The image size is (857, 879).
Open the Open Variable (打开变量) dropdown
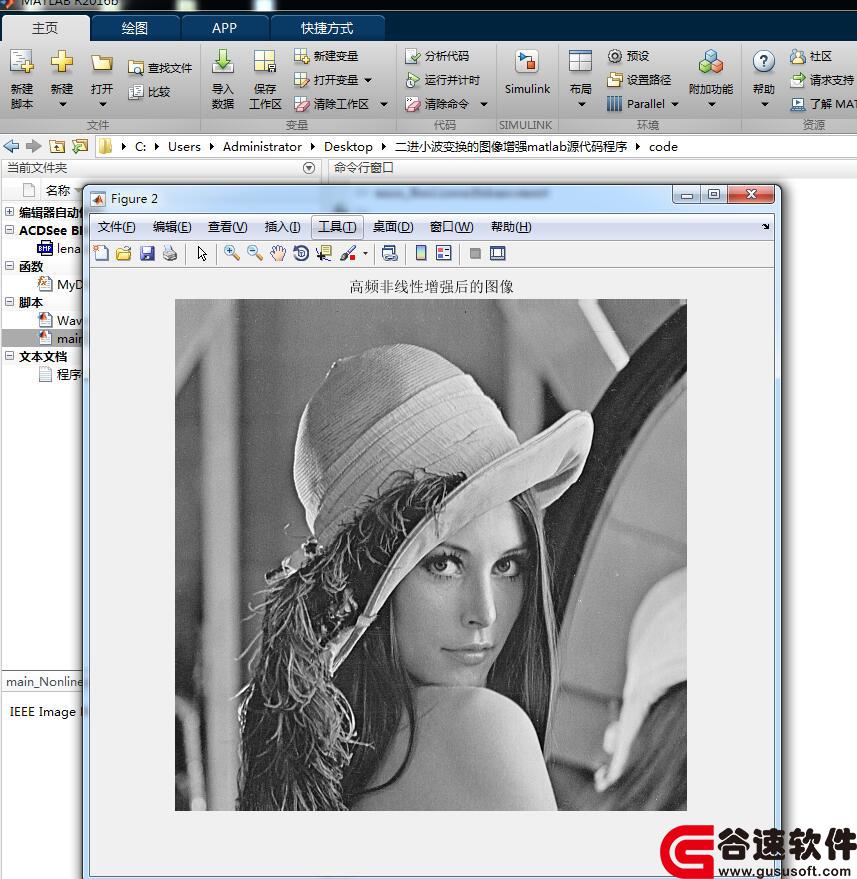[368, 80]
